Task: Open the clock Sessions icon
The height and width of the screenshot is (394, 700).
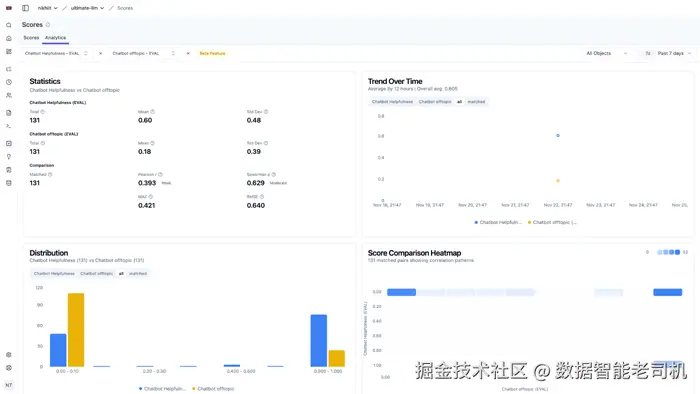Action: pyautogui.click(x=8, y=82)
